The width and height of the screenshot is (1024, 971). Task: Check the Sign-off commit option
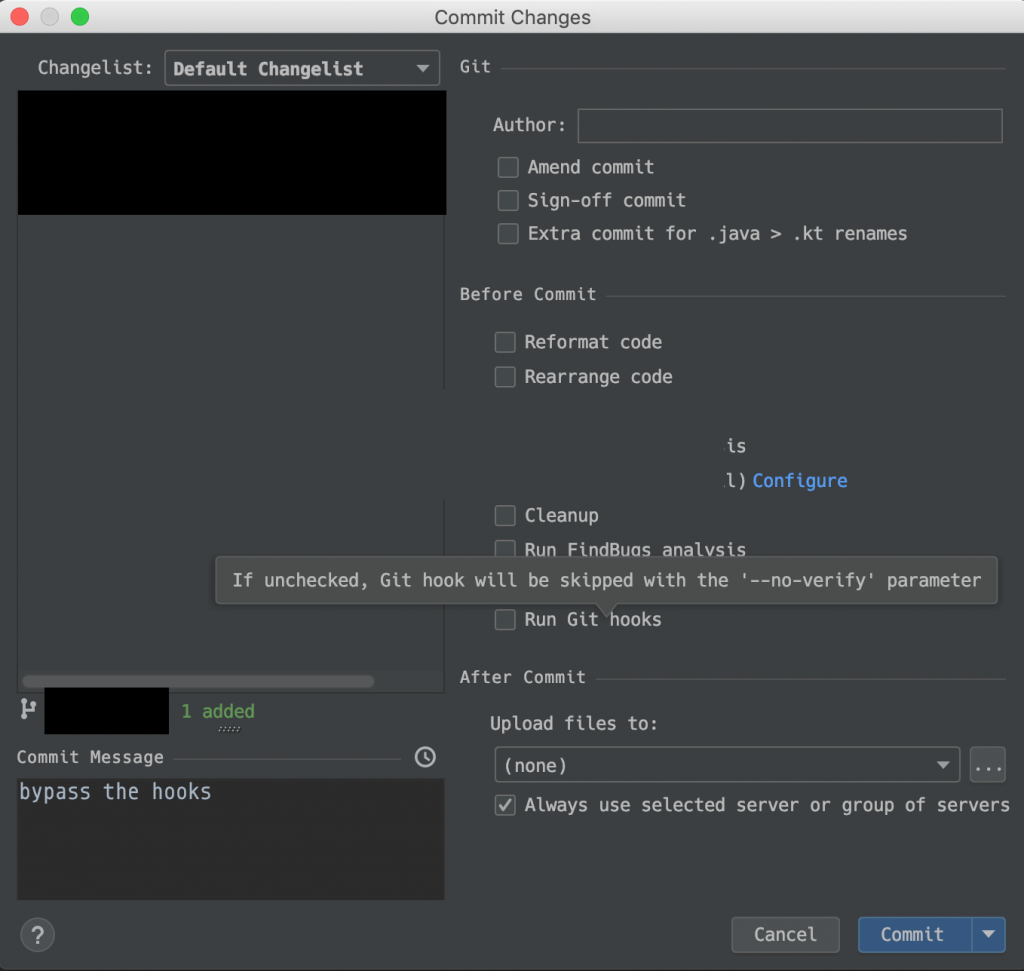point(508,200)
